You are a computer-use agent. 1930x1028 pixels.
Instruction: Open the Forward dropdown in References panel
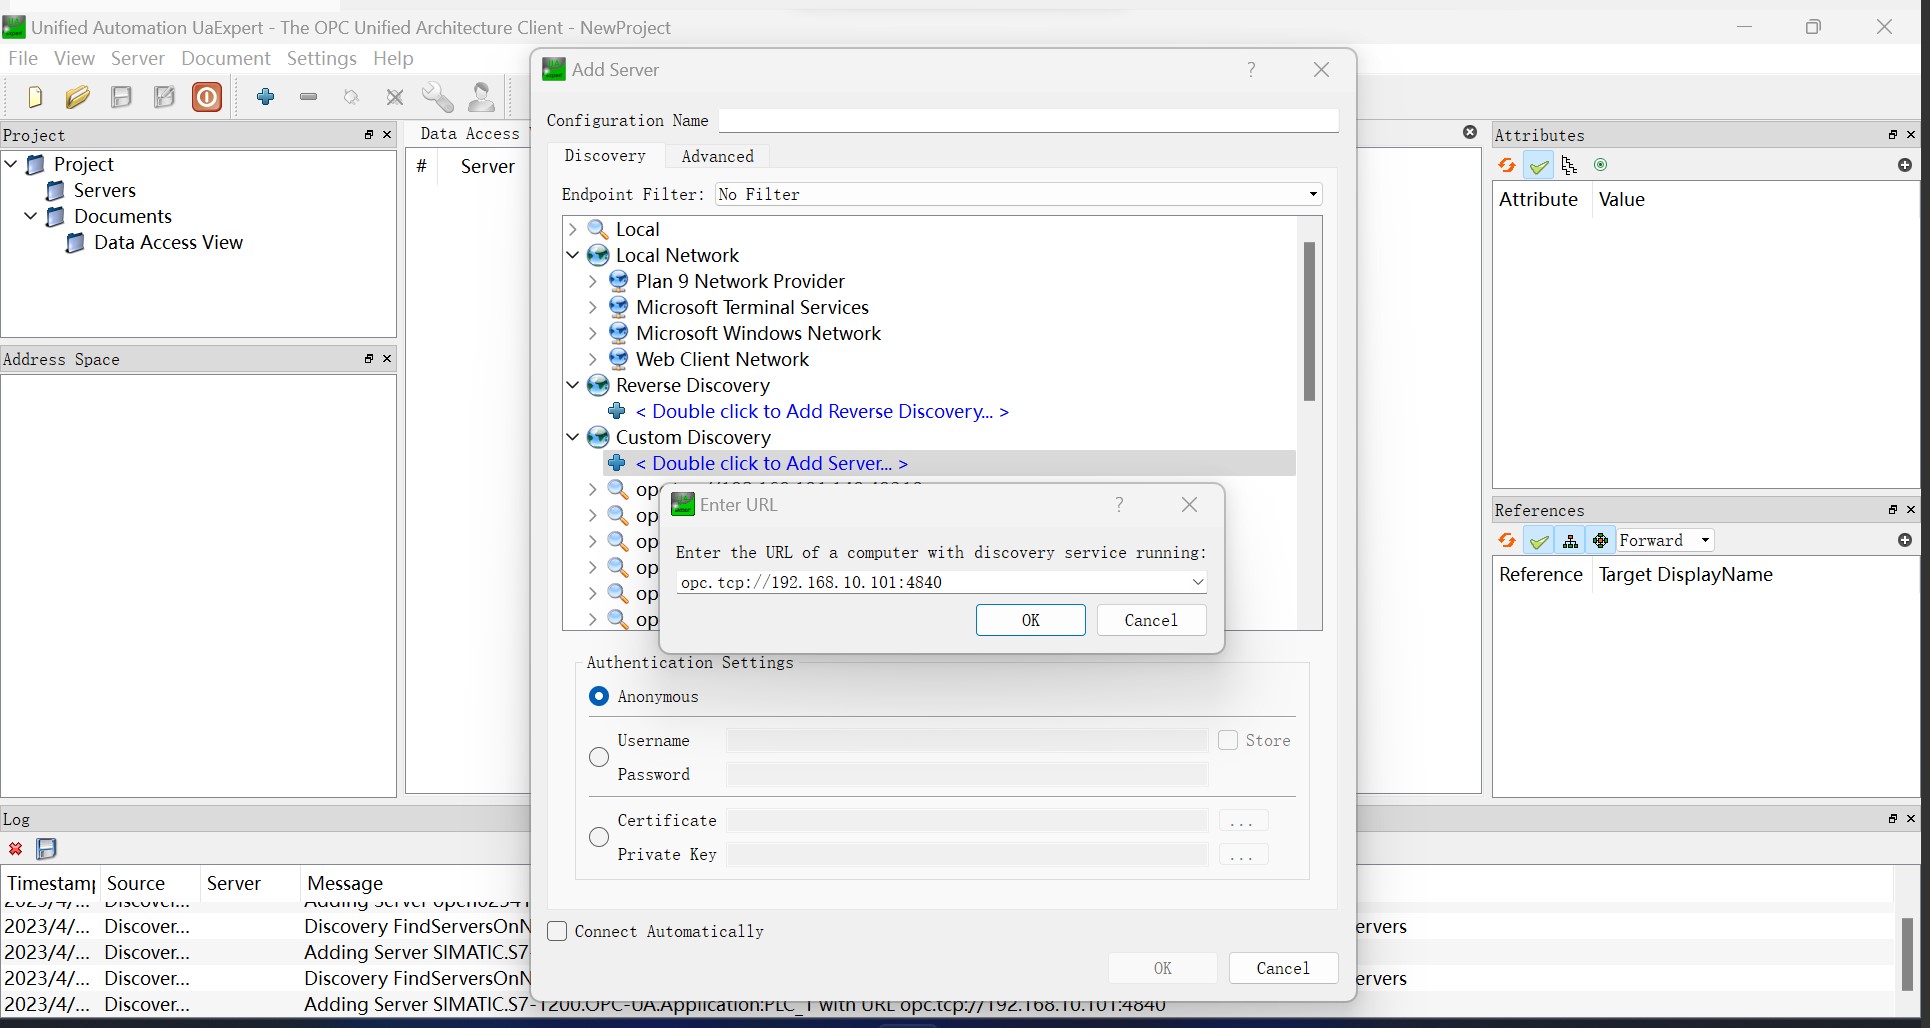click(x=1665, y=540)
